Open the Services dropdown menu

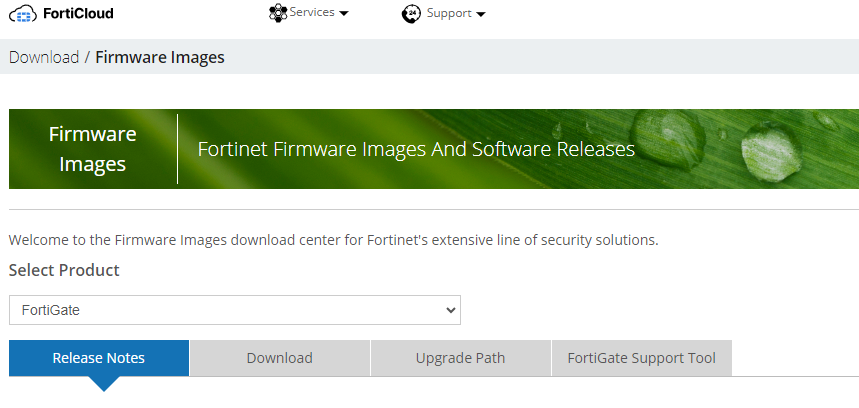(308, 13)
